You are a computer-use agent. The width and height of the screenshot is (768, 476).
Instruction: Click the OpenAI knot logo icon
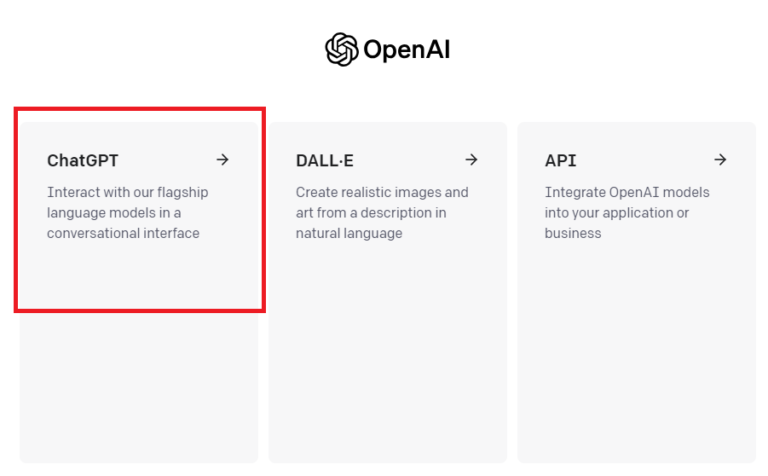[x=342, y=49]
